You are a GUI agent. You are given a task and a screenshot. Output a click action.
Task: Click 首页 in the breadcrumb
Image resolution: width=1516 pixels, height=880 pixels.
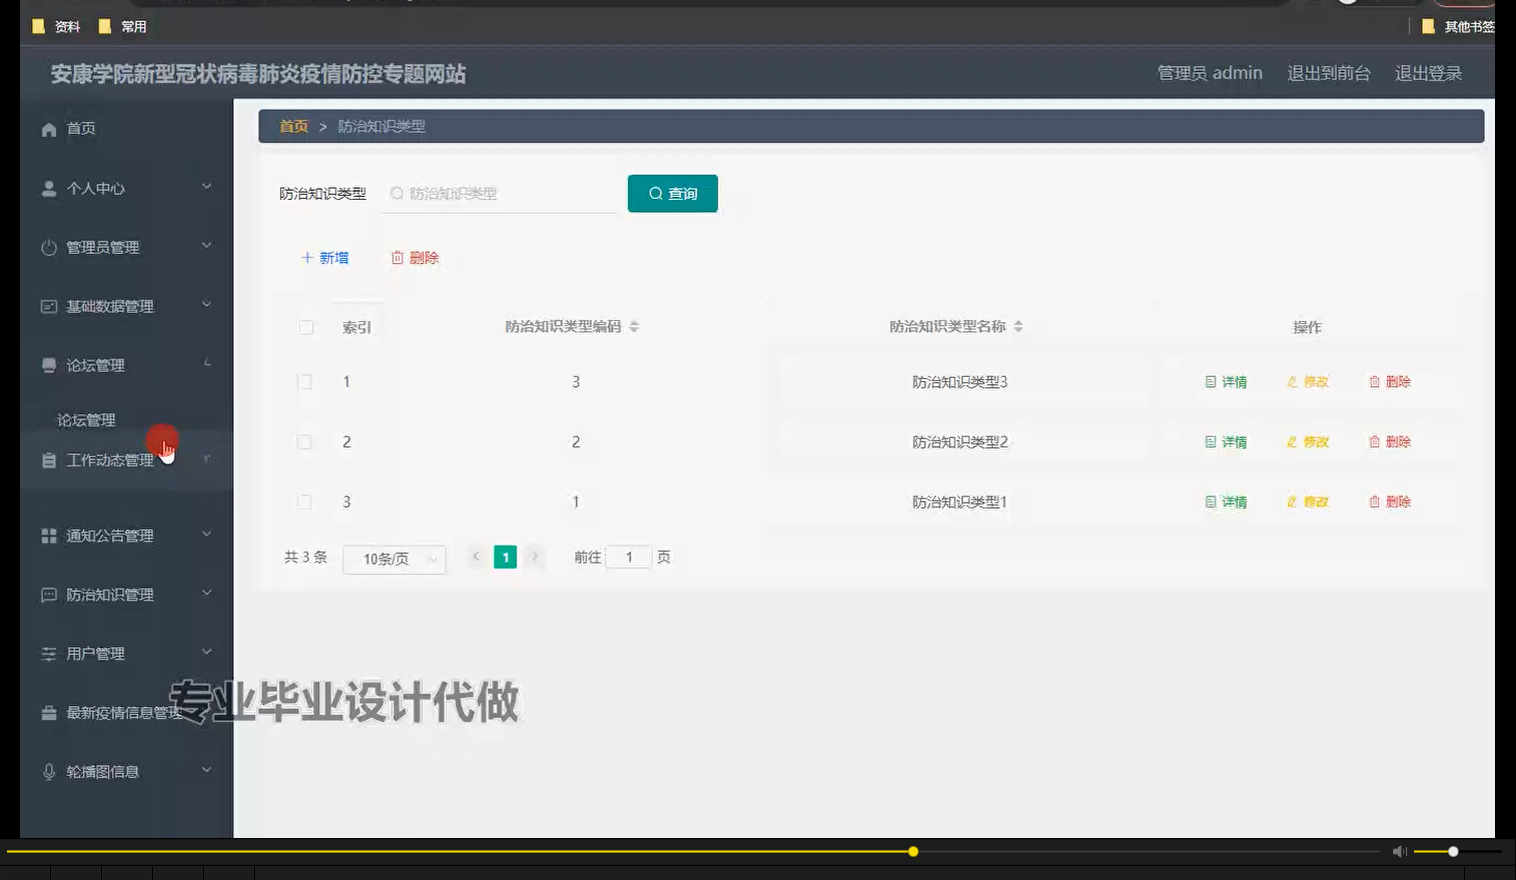(x=293, y=126)
